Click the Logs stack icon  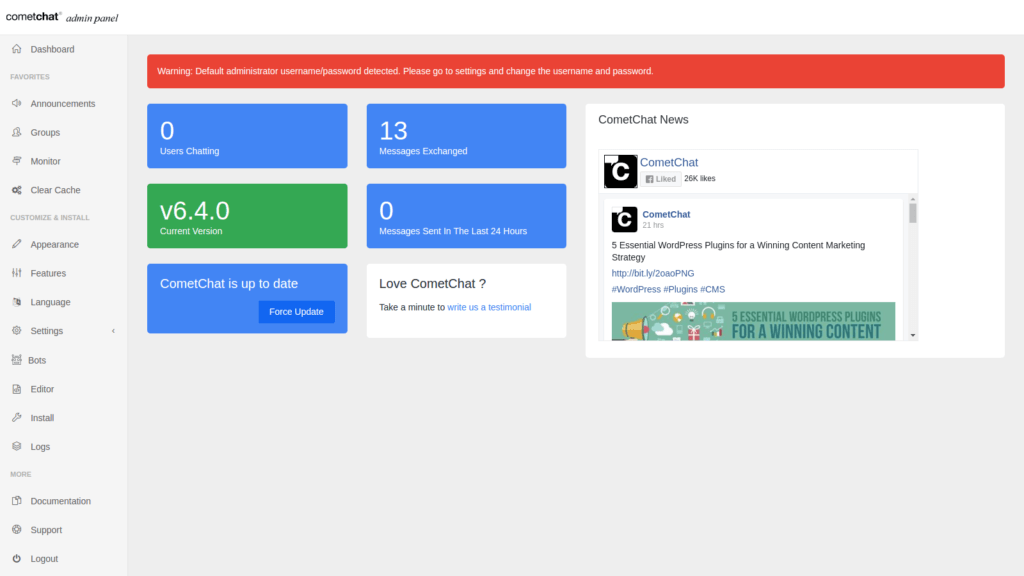coord(16,446)
